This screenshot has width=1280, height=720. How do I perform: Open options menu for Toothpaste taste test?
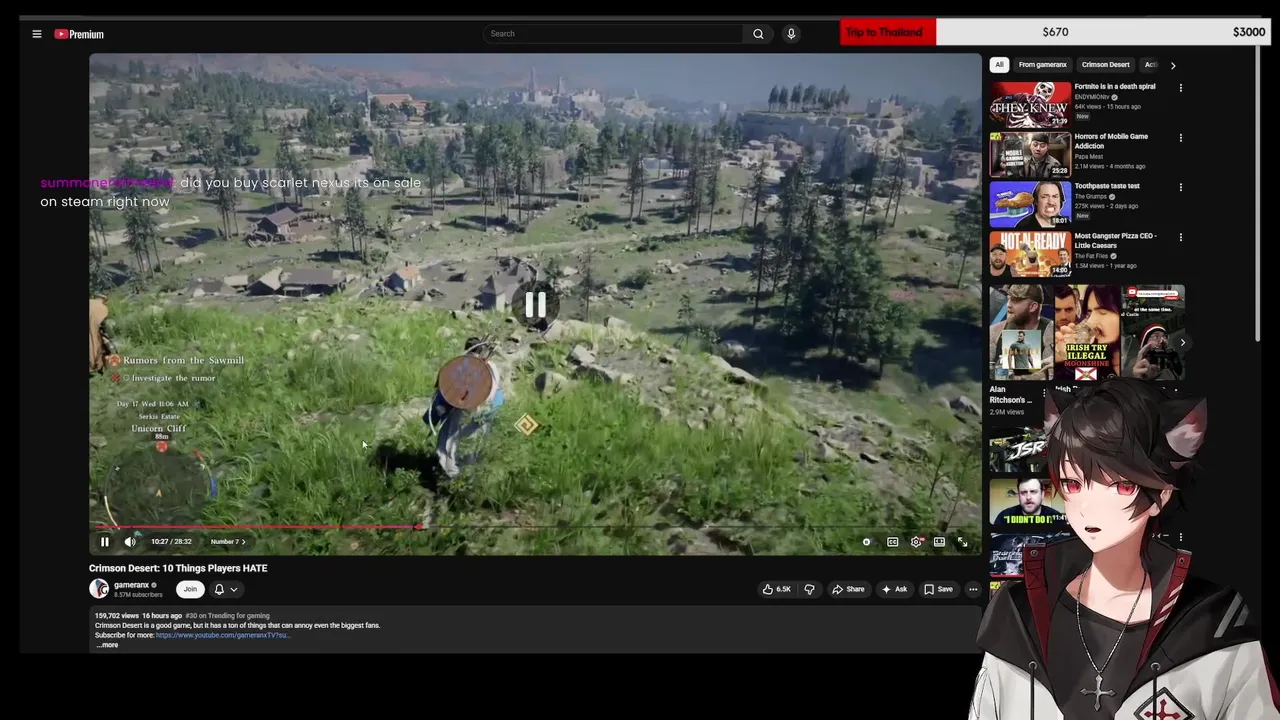pos(1180,187)
